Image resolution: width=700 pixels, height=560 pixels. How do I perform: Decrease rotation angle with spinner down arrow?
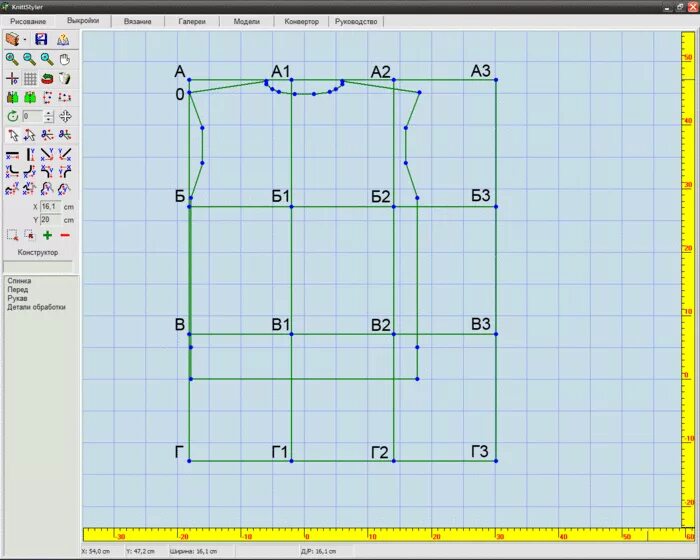click(x=49, y=120)
